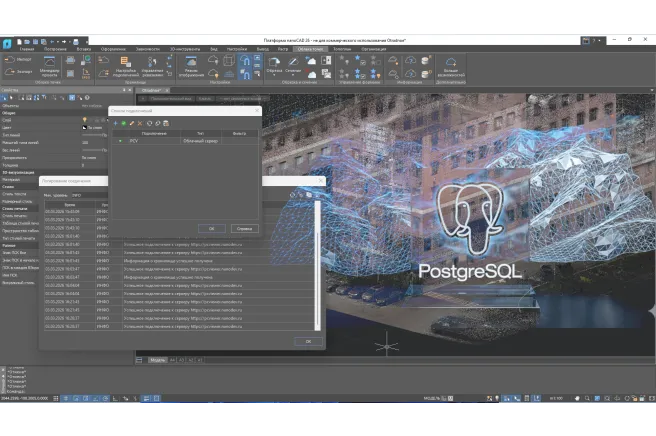This screenshot has height=436, width=656.
Task: Close the Список подключений dialog
Action: click(257, 111)
